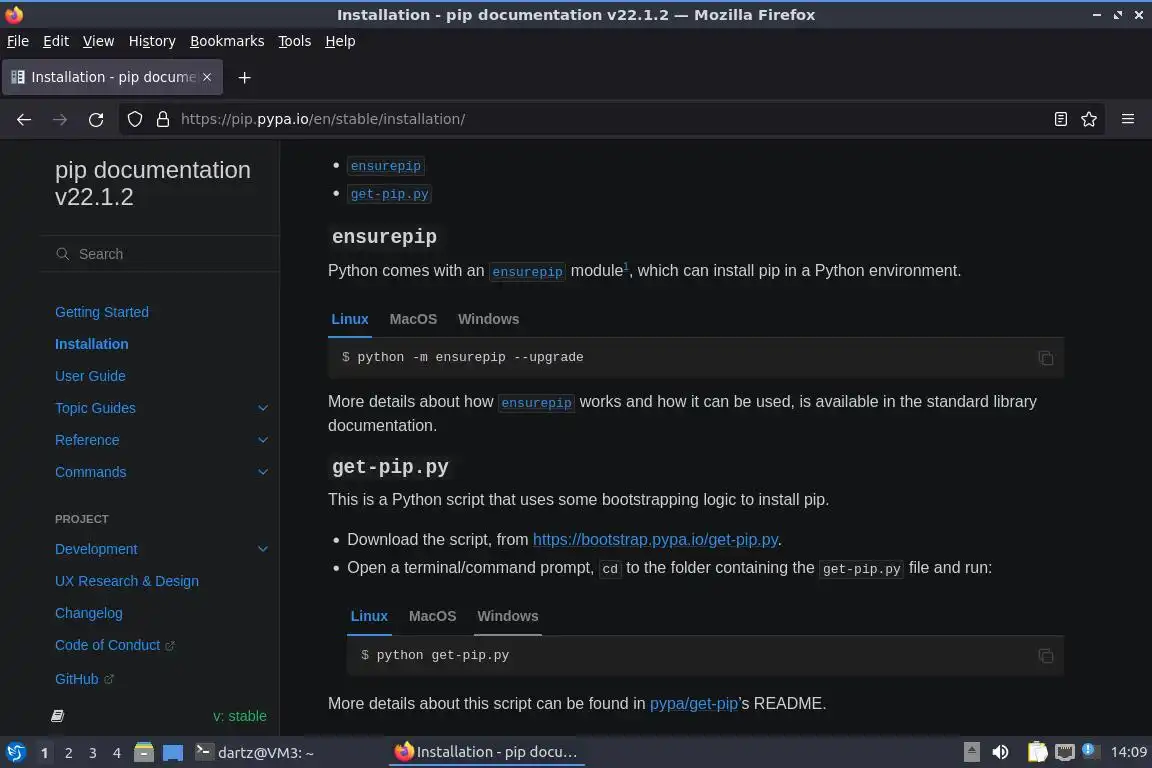The image size is (1152, 768).
Task: Expand Development sidebar section
Action: (262, 549)
